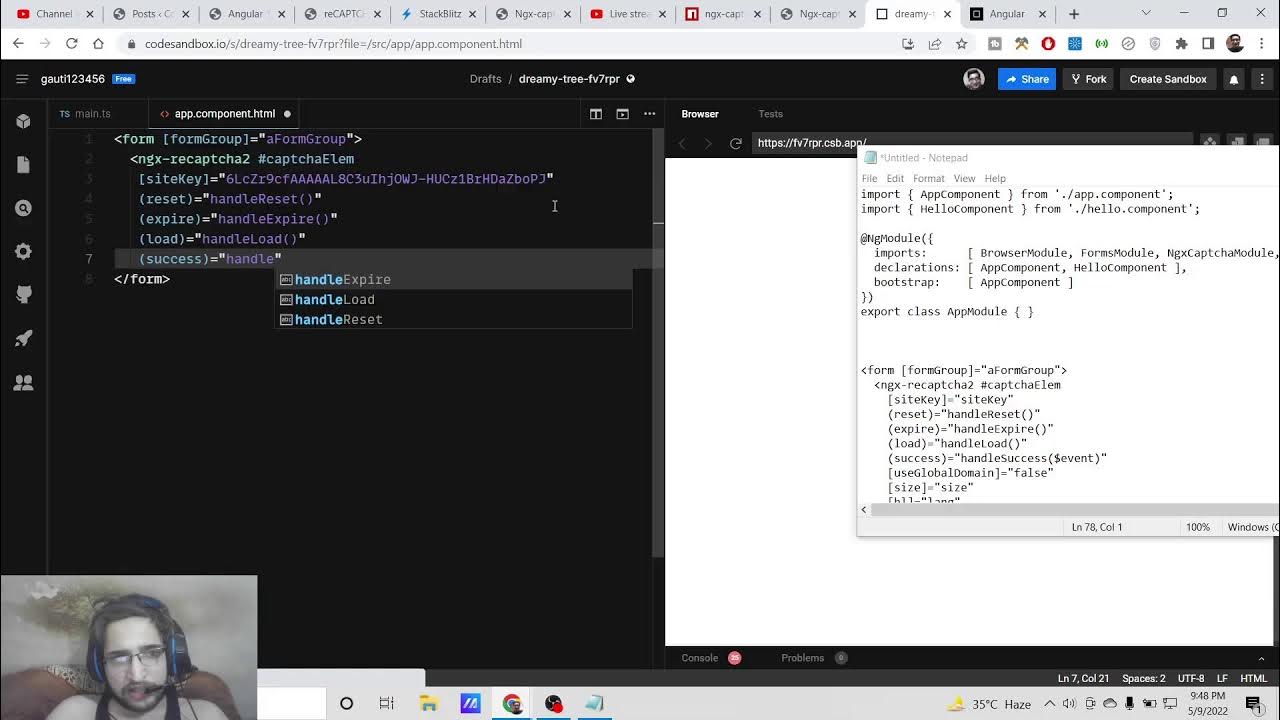This screenshot has width=1280, height=720.
Task: Click the Fork button
Action: click(x=1088, y=79)
